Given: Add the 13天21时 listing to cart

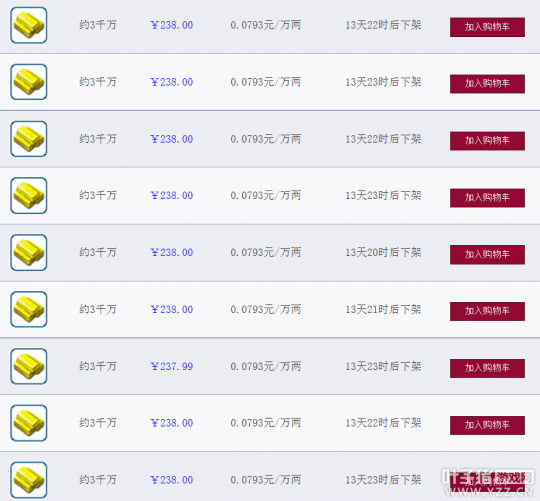Looking at the screenshot, I should (x=487, y=311).
